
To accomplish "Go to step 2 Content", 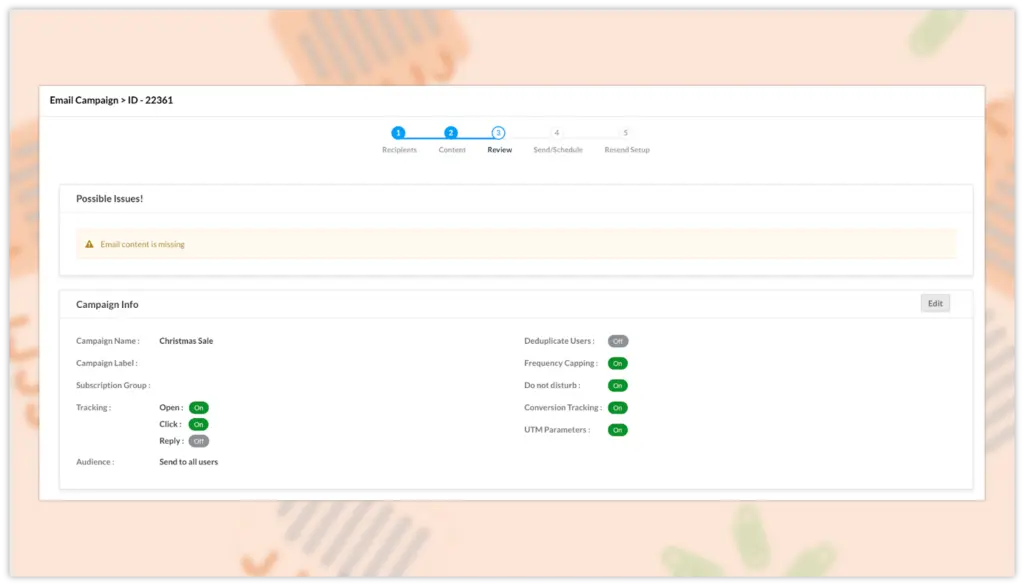I will pyautogui.click(x=451, y=133).
